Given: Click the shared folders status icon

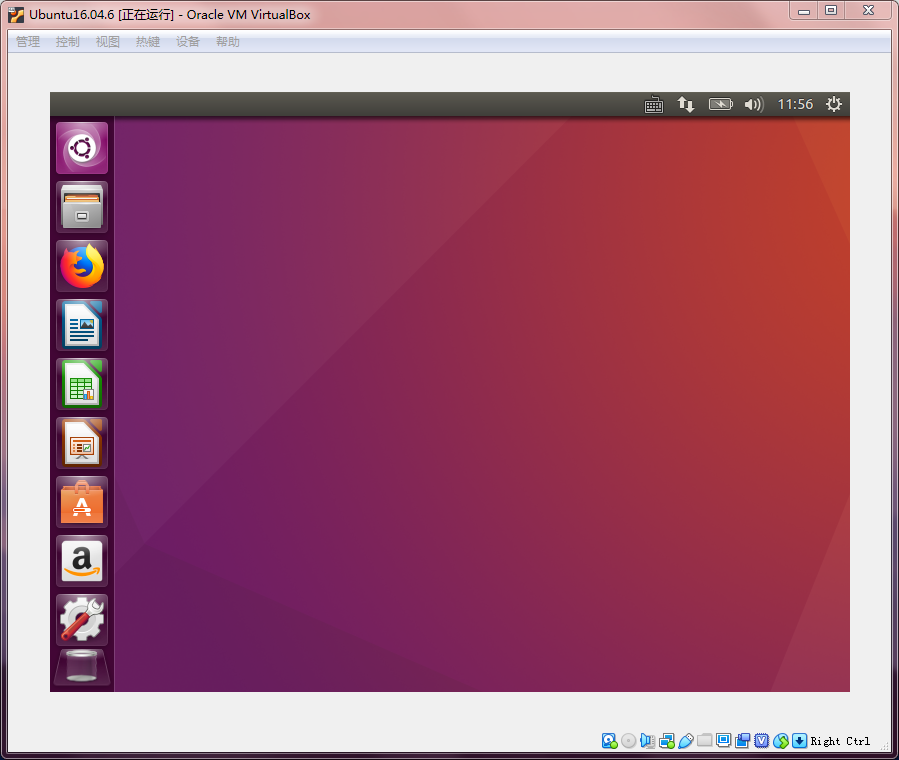Looking at the screenshot, I should (705, 741).
